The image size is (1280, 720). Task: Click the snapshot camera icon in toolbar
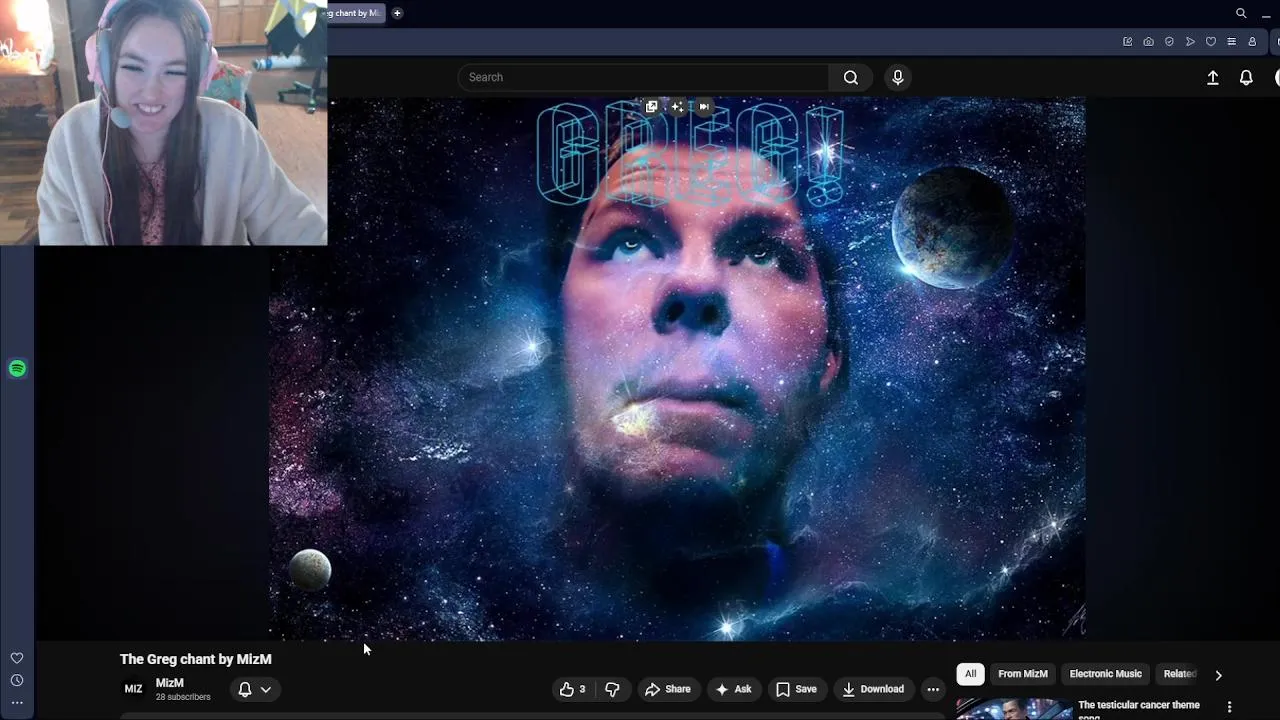pyautogui.click(x=1148, y=42)
